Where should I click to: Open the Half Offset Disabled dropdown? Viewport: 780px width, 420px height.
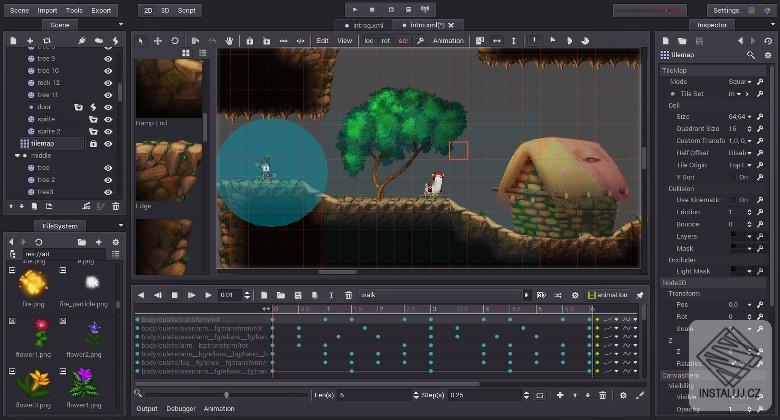click(x=740, y=153)
